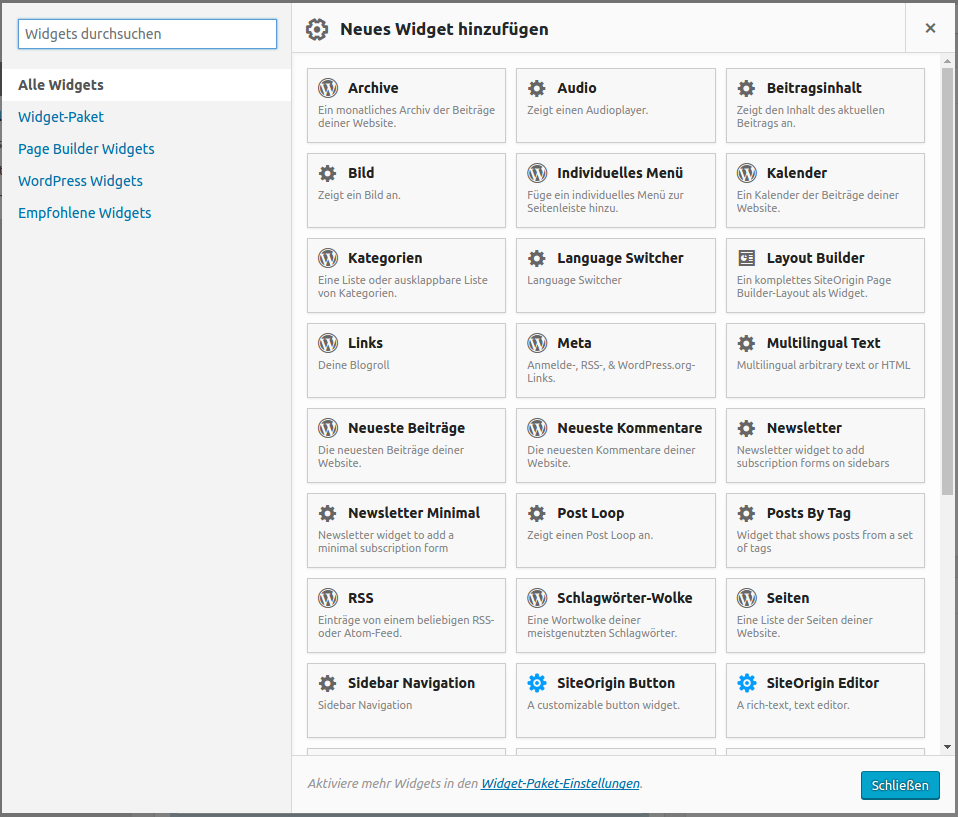Add the Layout Builder widget title
The image size is (958, 817).
(815, 258)
